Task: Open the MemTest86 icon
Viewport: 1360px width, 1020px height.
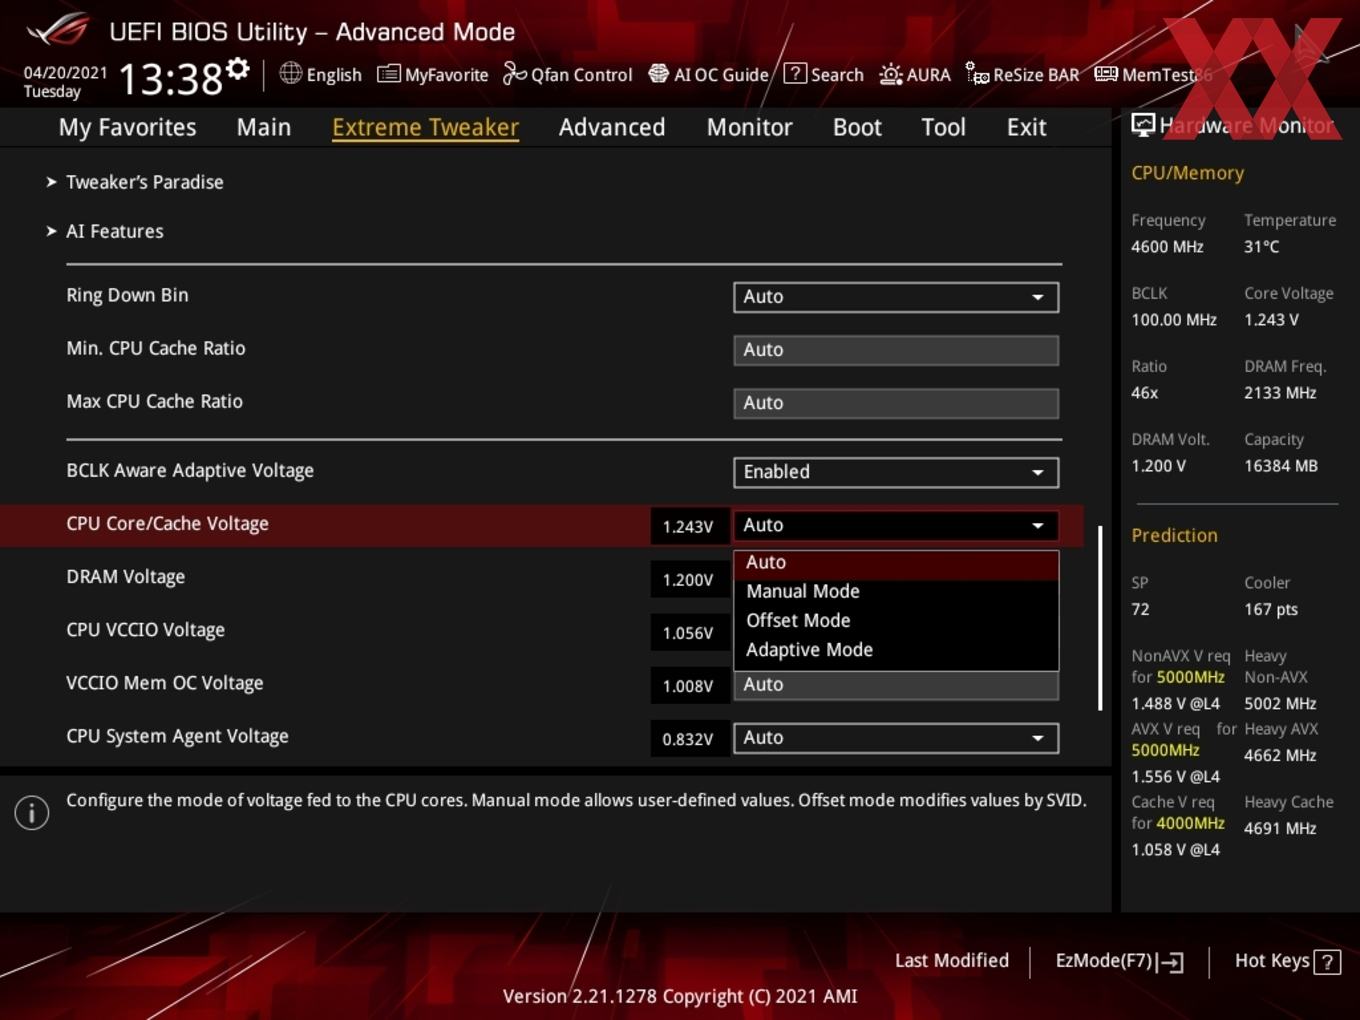Action: (x=1106, y=74)
